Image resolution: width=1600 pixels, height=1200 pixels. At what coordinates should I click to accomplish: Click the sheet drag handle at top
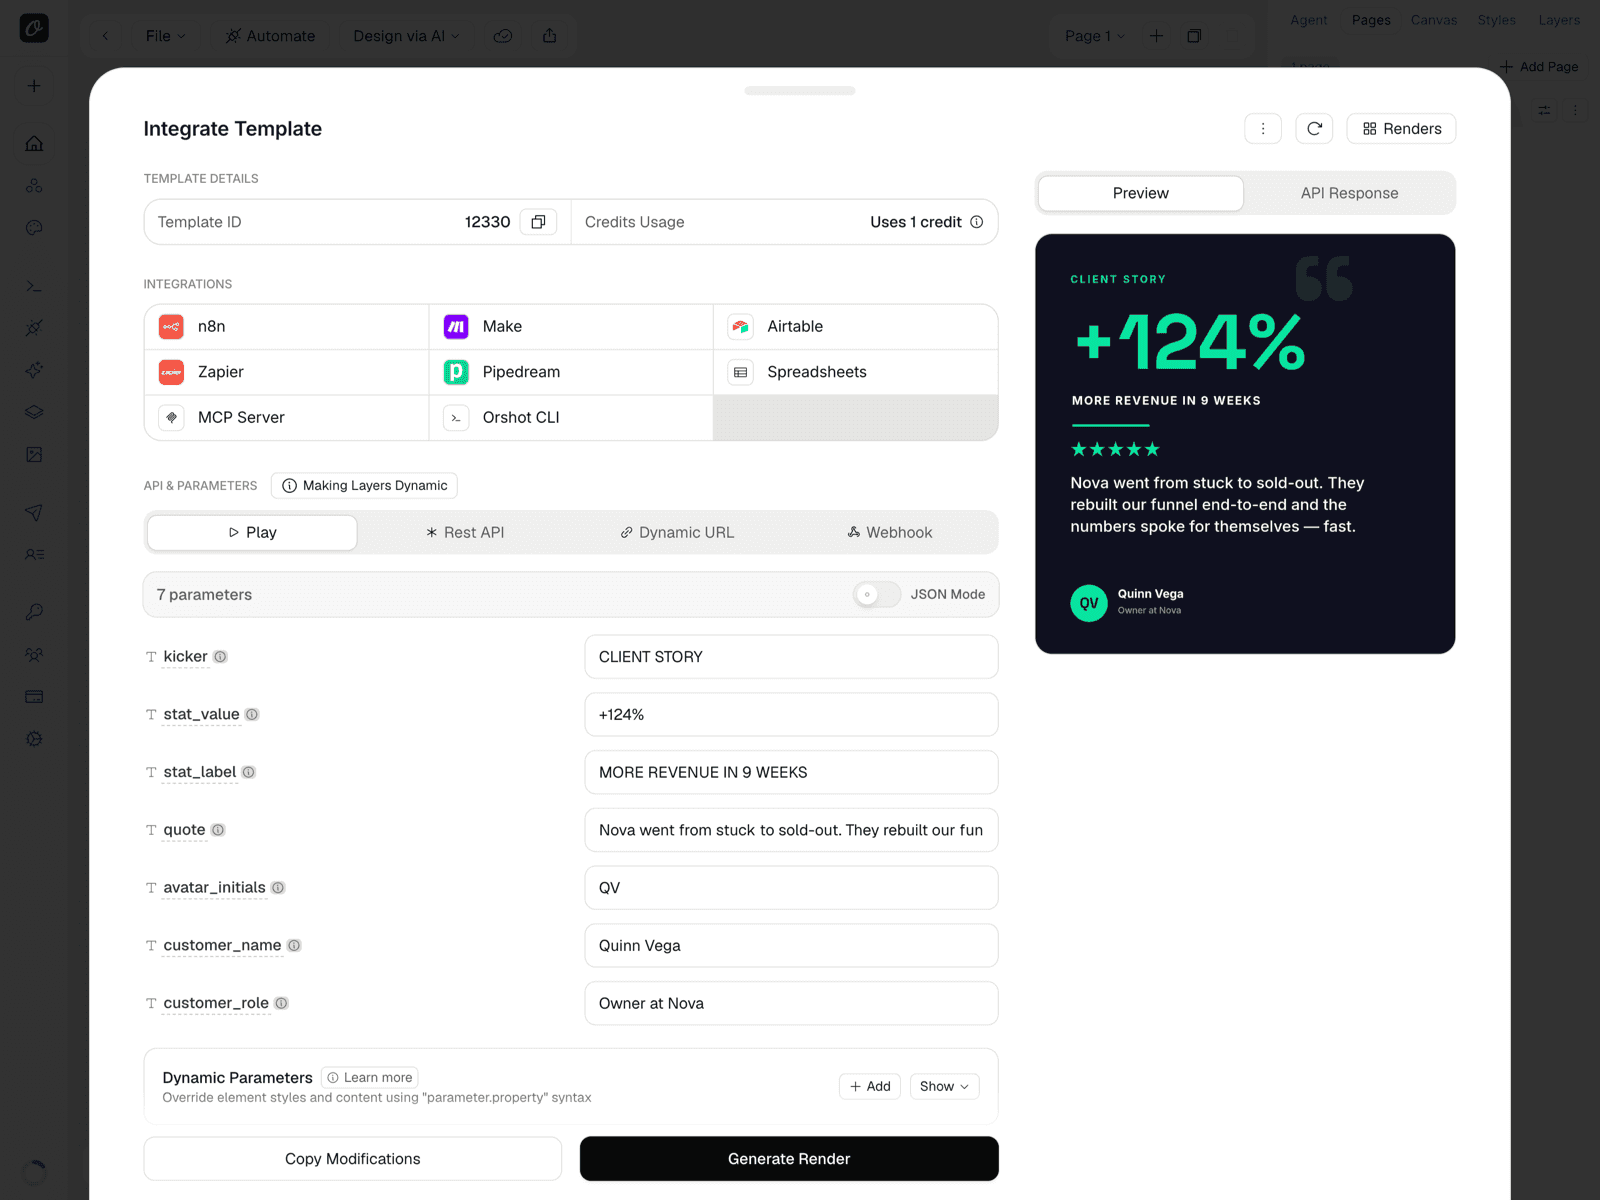point(800,91)
